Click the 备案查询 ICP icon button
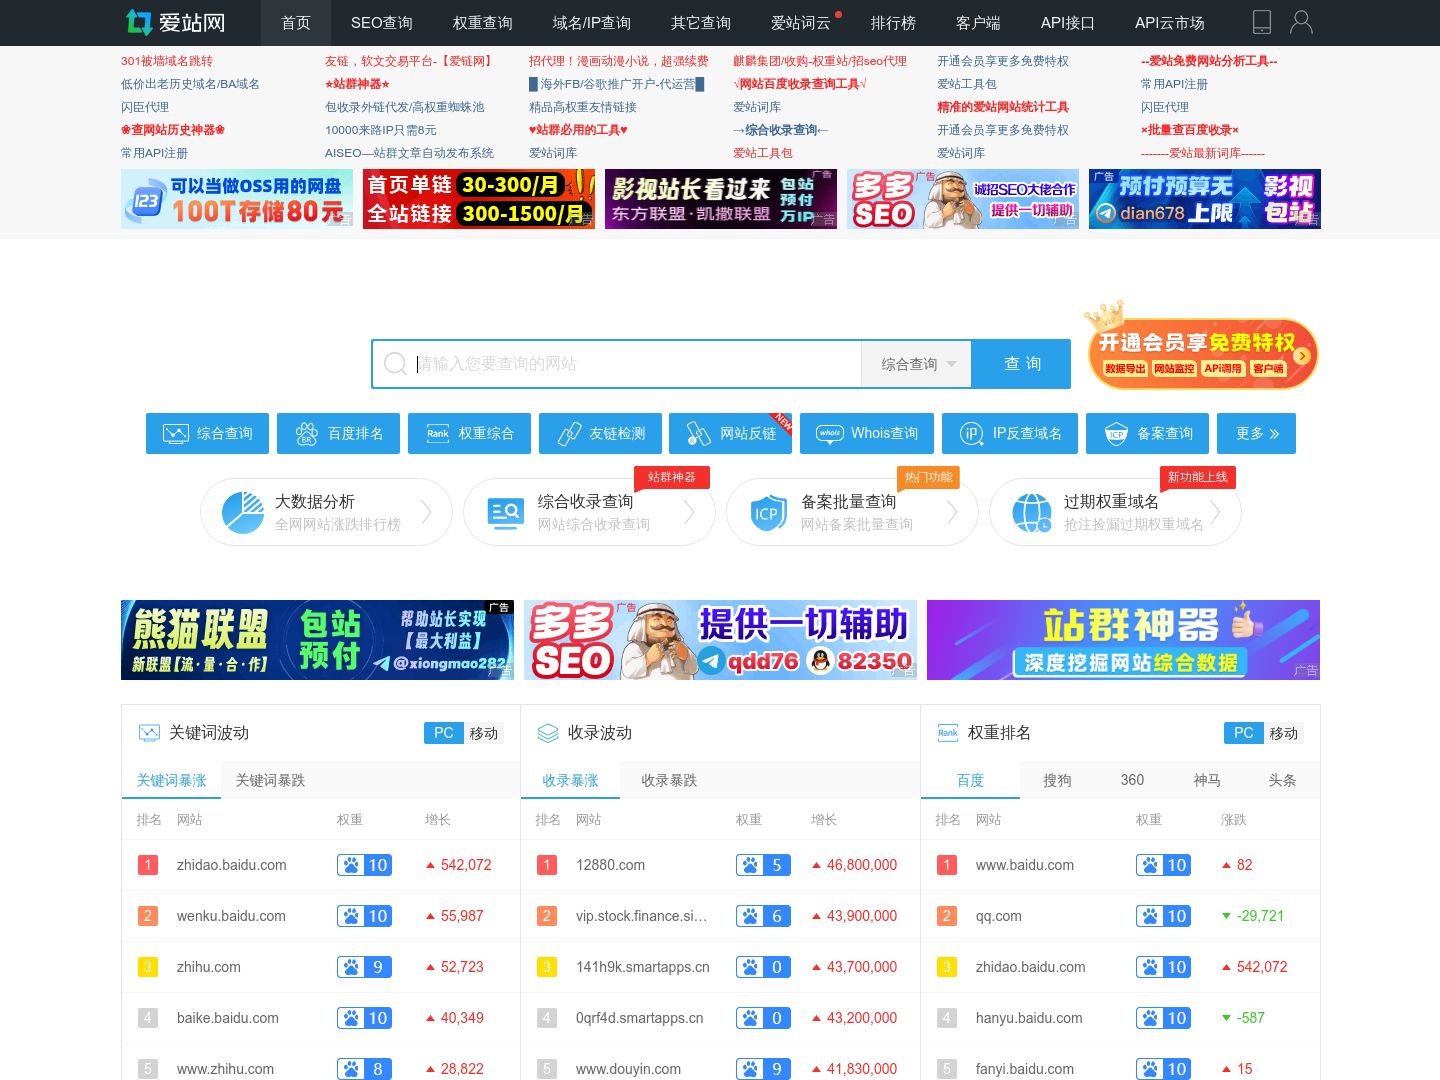Viewport: 1440px width, 1080px height. pos(1147,433)
